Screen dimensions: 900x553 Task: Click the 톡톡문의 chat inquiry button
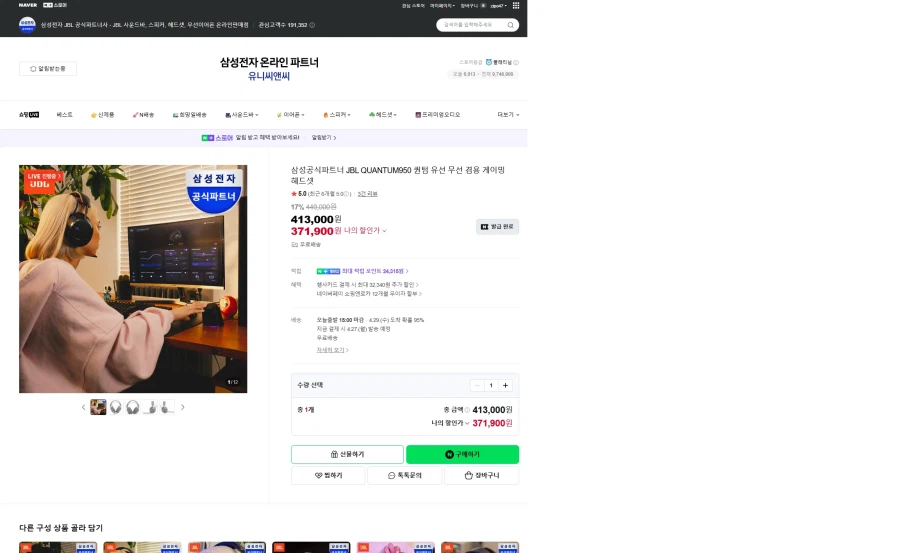(405, 475)
